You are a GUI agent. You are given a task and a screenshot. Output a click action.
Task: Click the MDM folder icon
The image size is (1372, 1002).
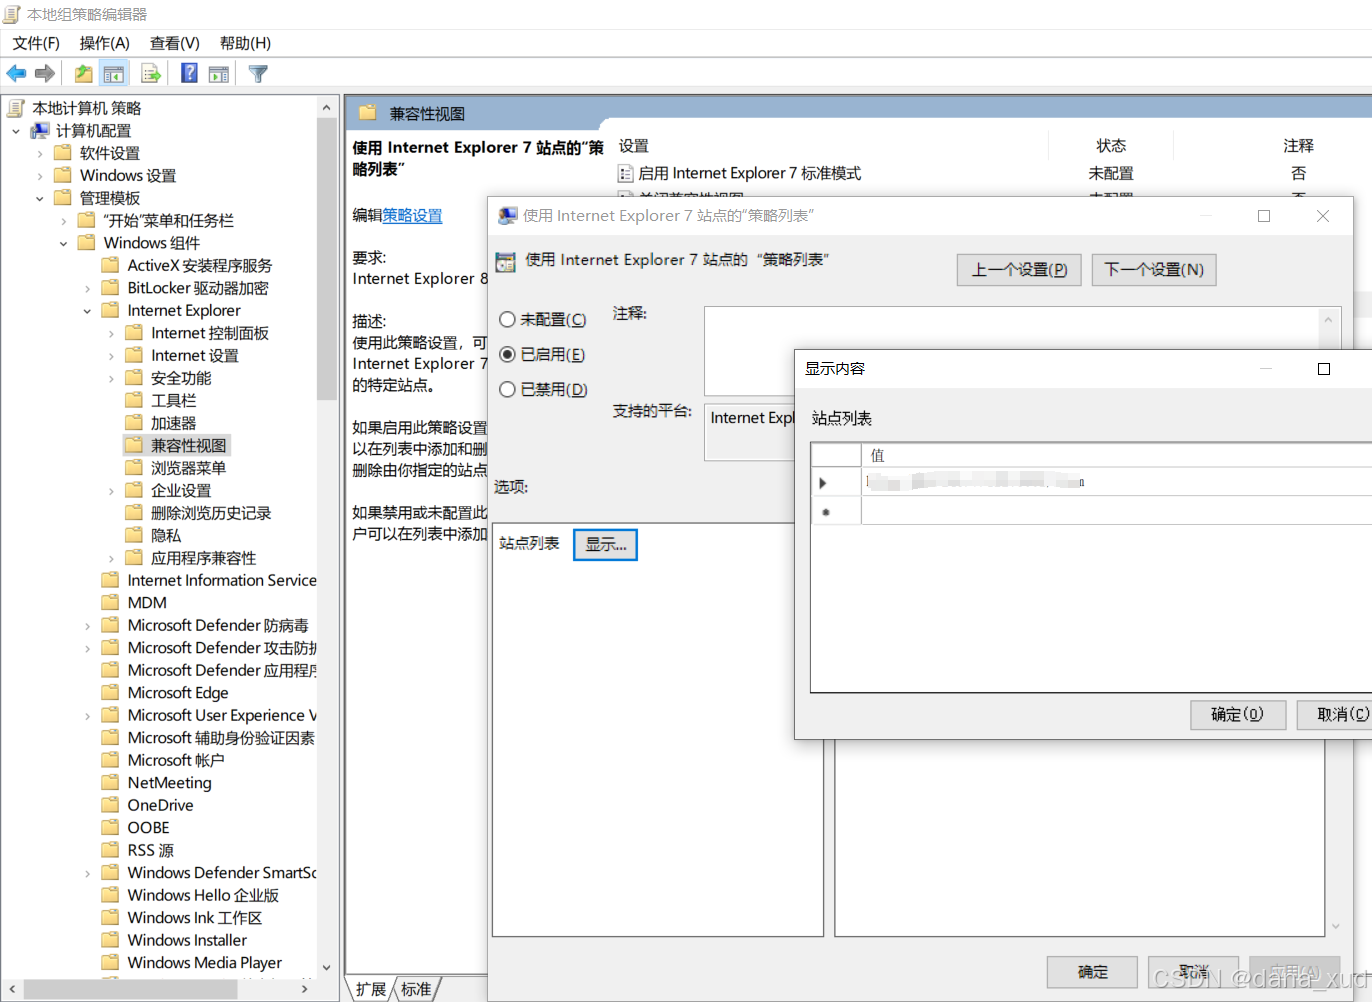(111, 602)
